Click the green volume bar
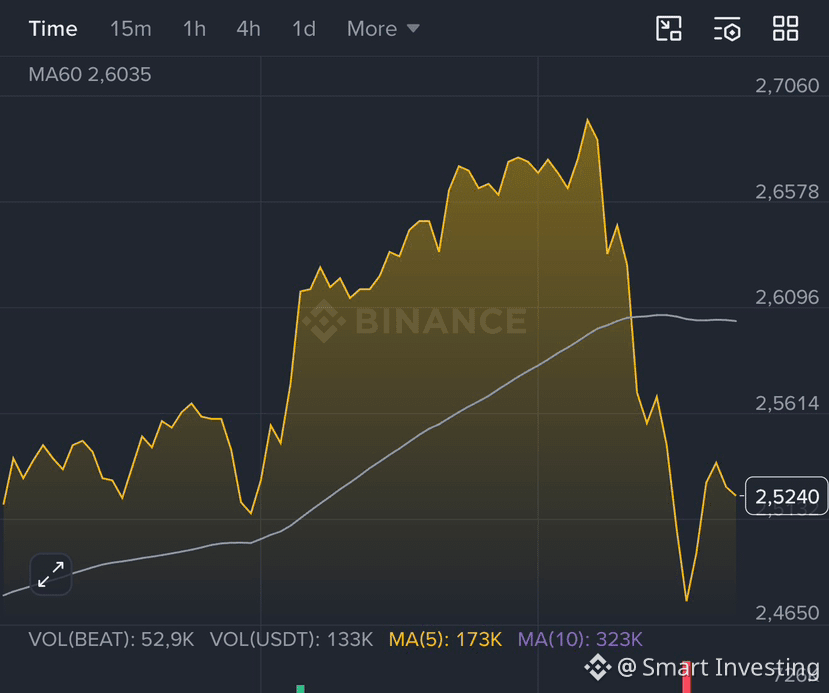Viewport: 829px width, 693px height. coord(300,689)
